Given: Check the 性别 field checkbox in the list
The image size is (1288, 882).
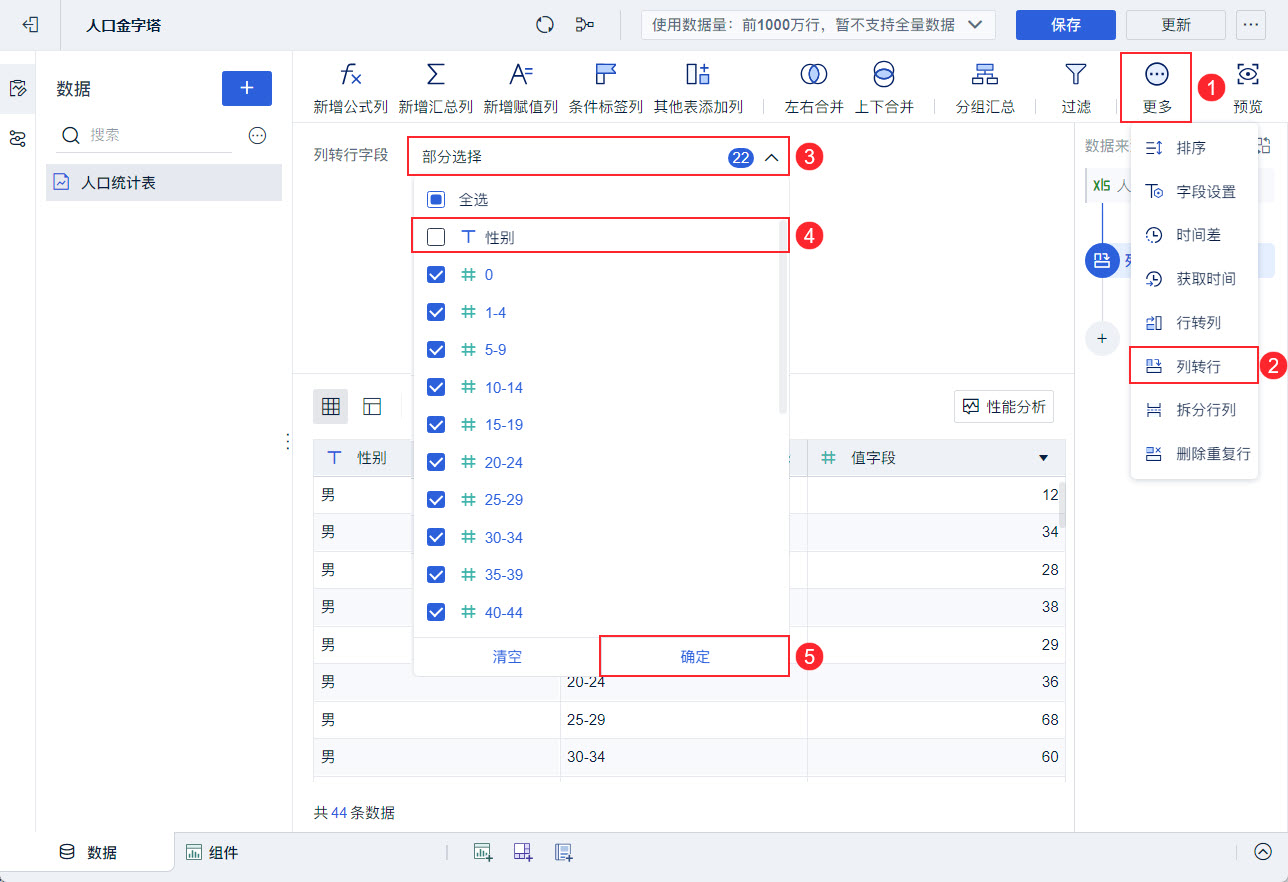Looking at the screenshot, I should pyautogui.click(x=436, y=237).
